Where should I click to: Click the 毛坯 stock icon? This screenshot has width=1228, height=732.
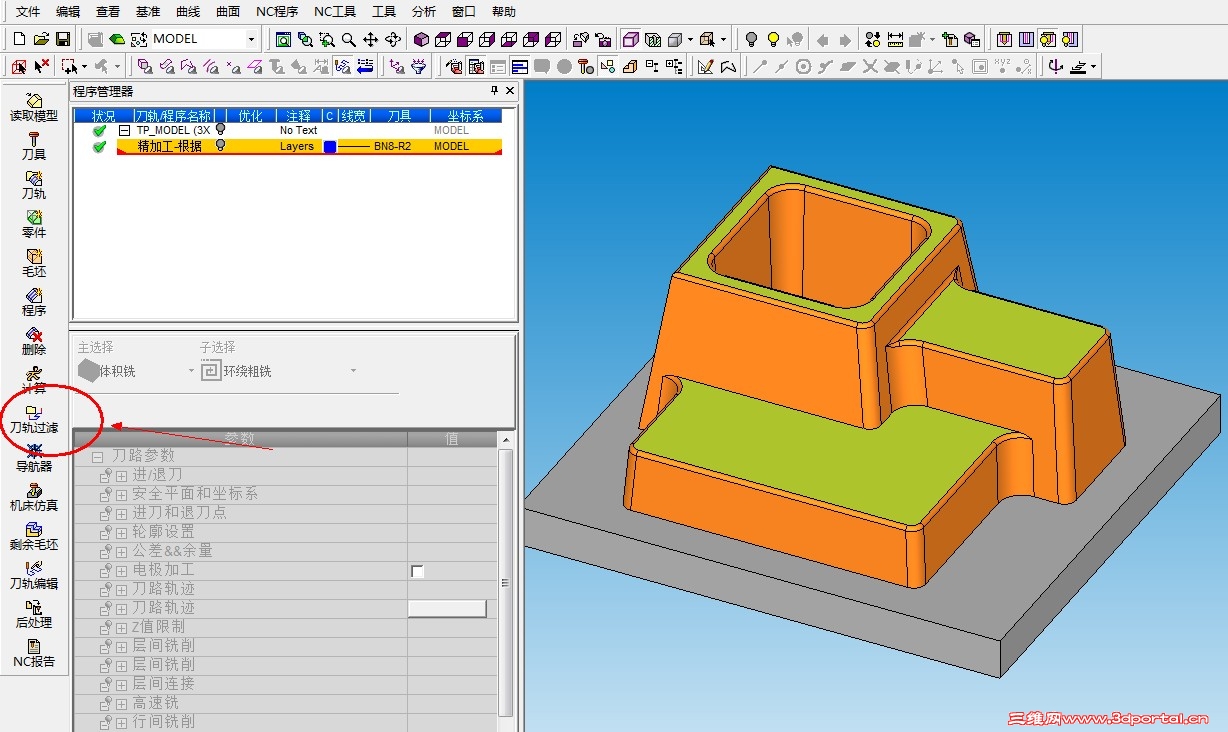tap(34, 262)
